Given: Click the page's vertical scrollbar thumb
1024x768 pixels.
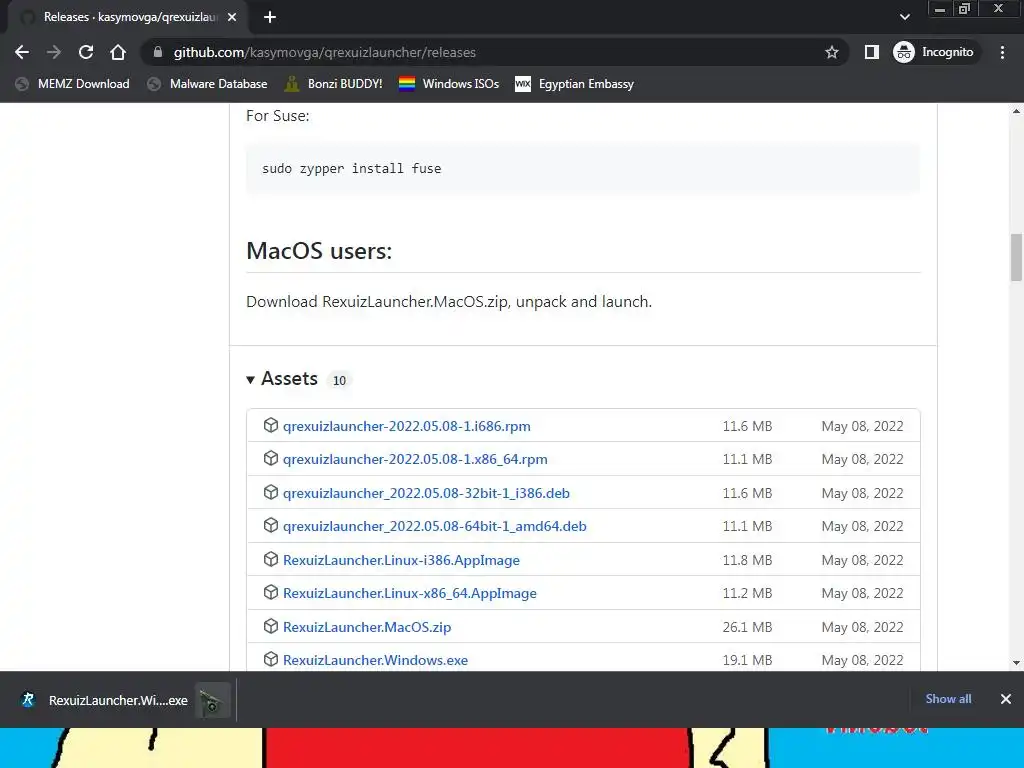Looking at the screenshot, I should pyautogui.click(x=1016, y=257).
